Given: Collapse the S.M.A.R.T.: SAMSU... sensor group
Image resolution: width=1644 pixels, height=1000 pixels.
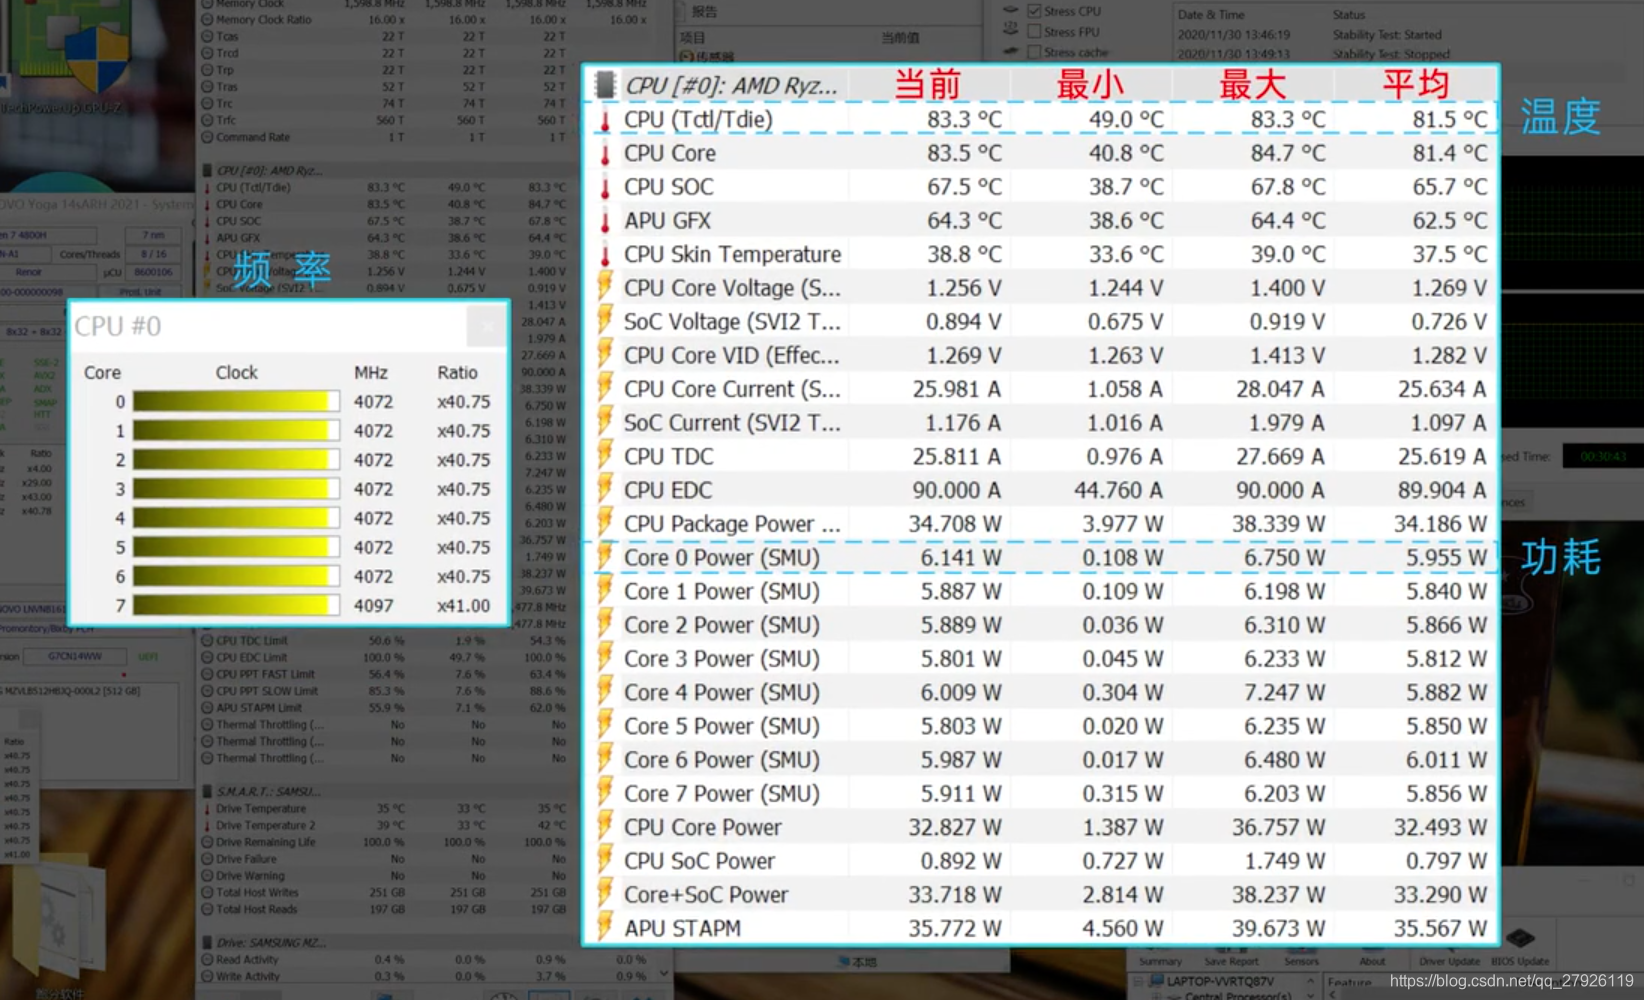Looking at the screenshot, I should point(208,791).
